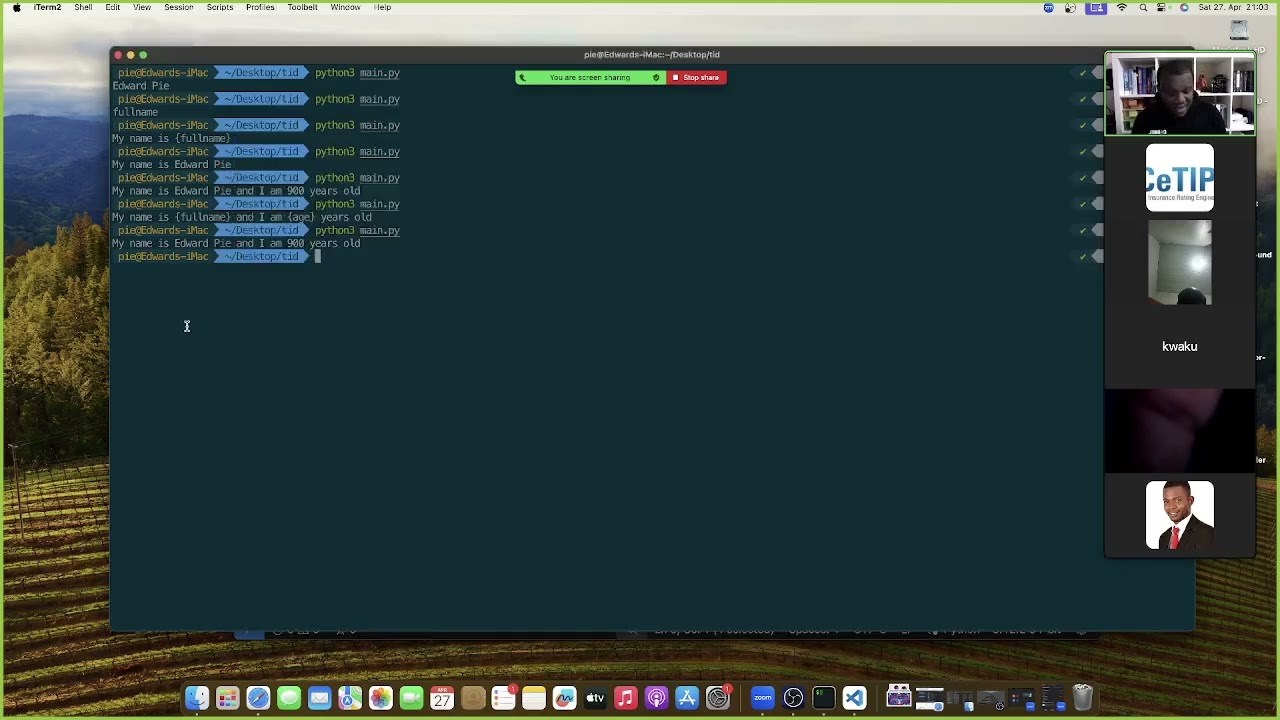Screen dimensions: 1280x720
Task: Open the Help menu
Action: (x=382, y=7)
